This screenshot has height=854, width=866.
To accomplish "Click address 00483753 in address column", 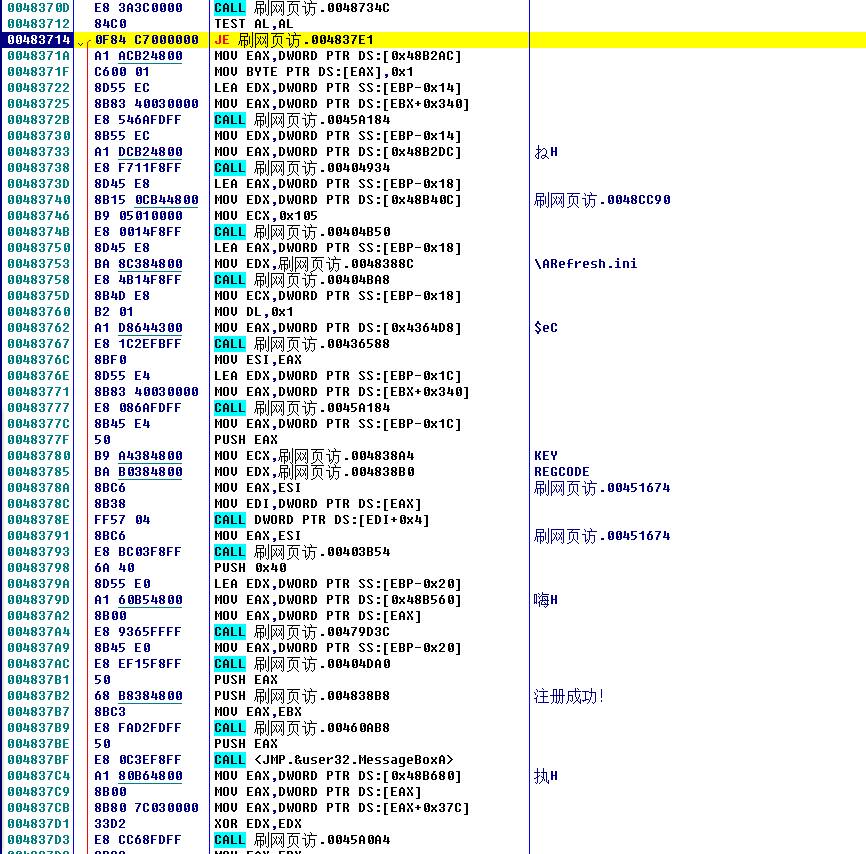I will (39, 263).
